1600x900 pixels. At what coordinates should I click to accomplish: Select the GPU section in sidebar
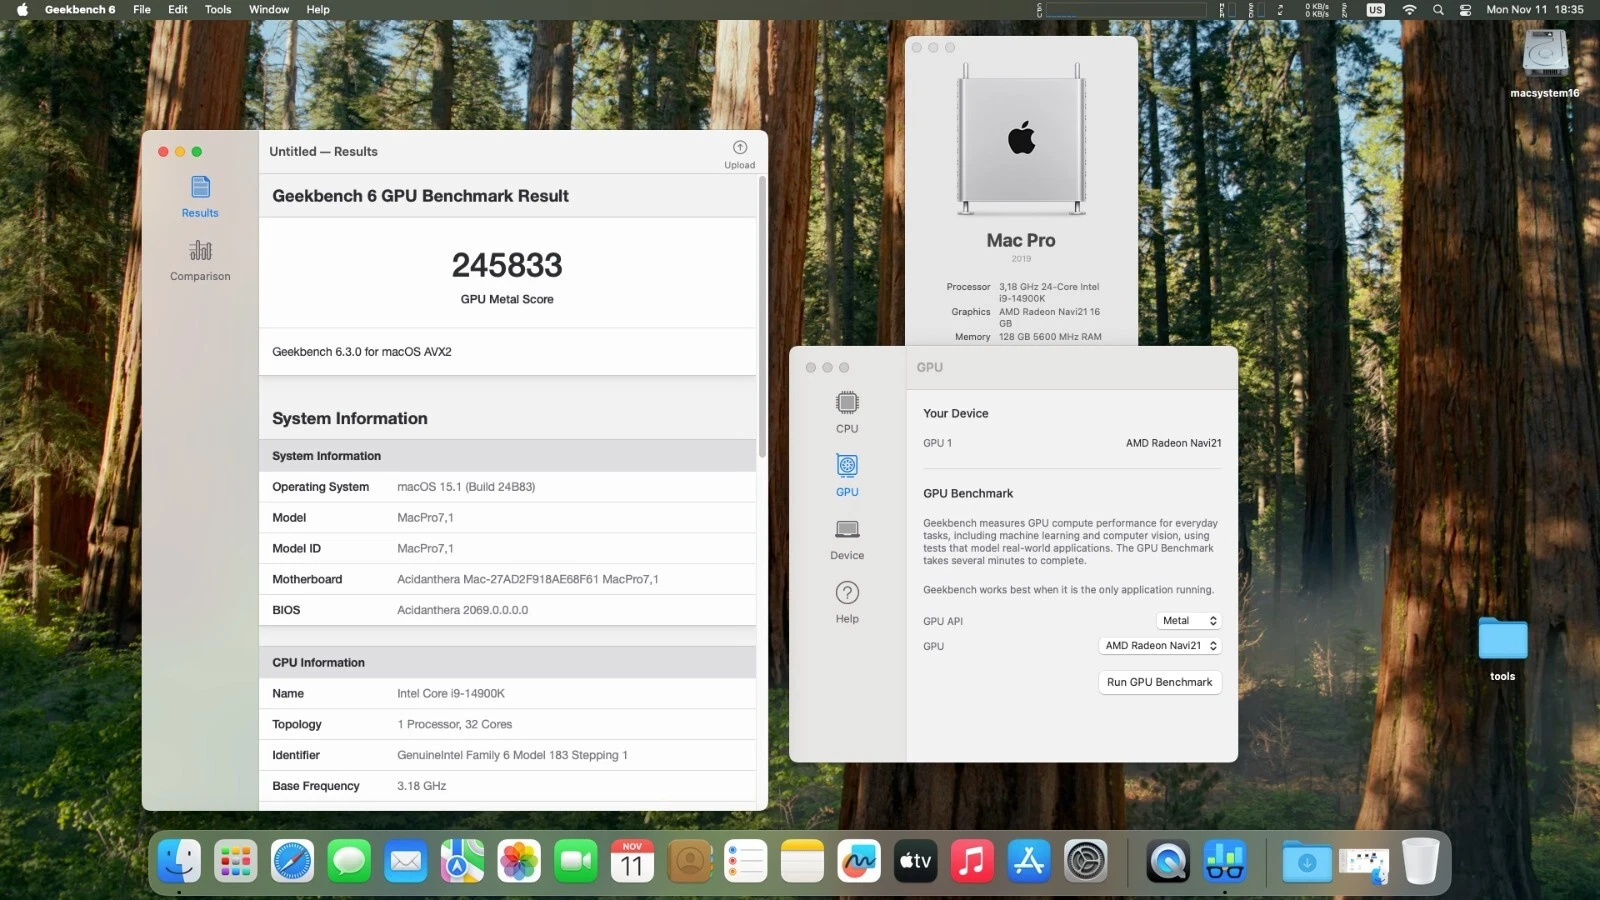point(847,475)
